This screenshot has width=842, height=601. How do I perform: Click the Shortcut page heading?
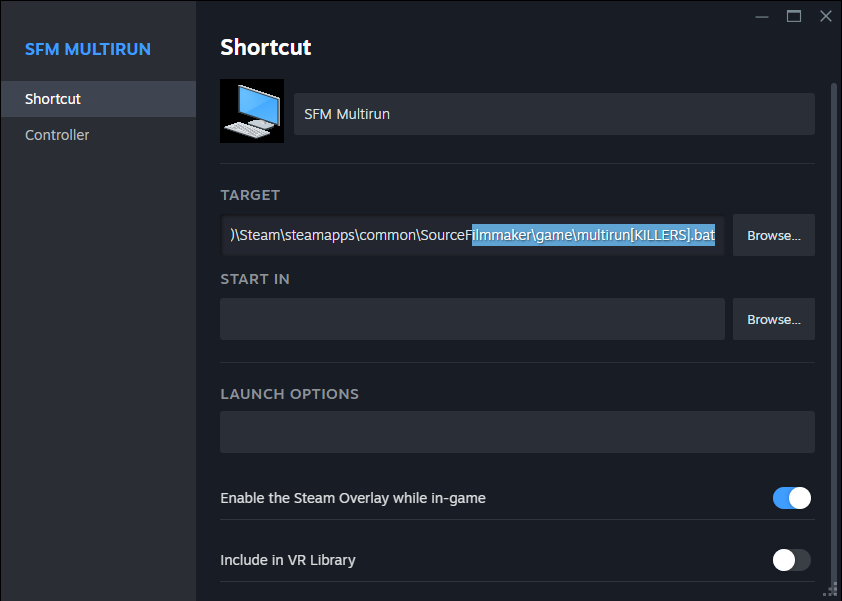pyautogui.click(x=266, y=47)
